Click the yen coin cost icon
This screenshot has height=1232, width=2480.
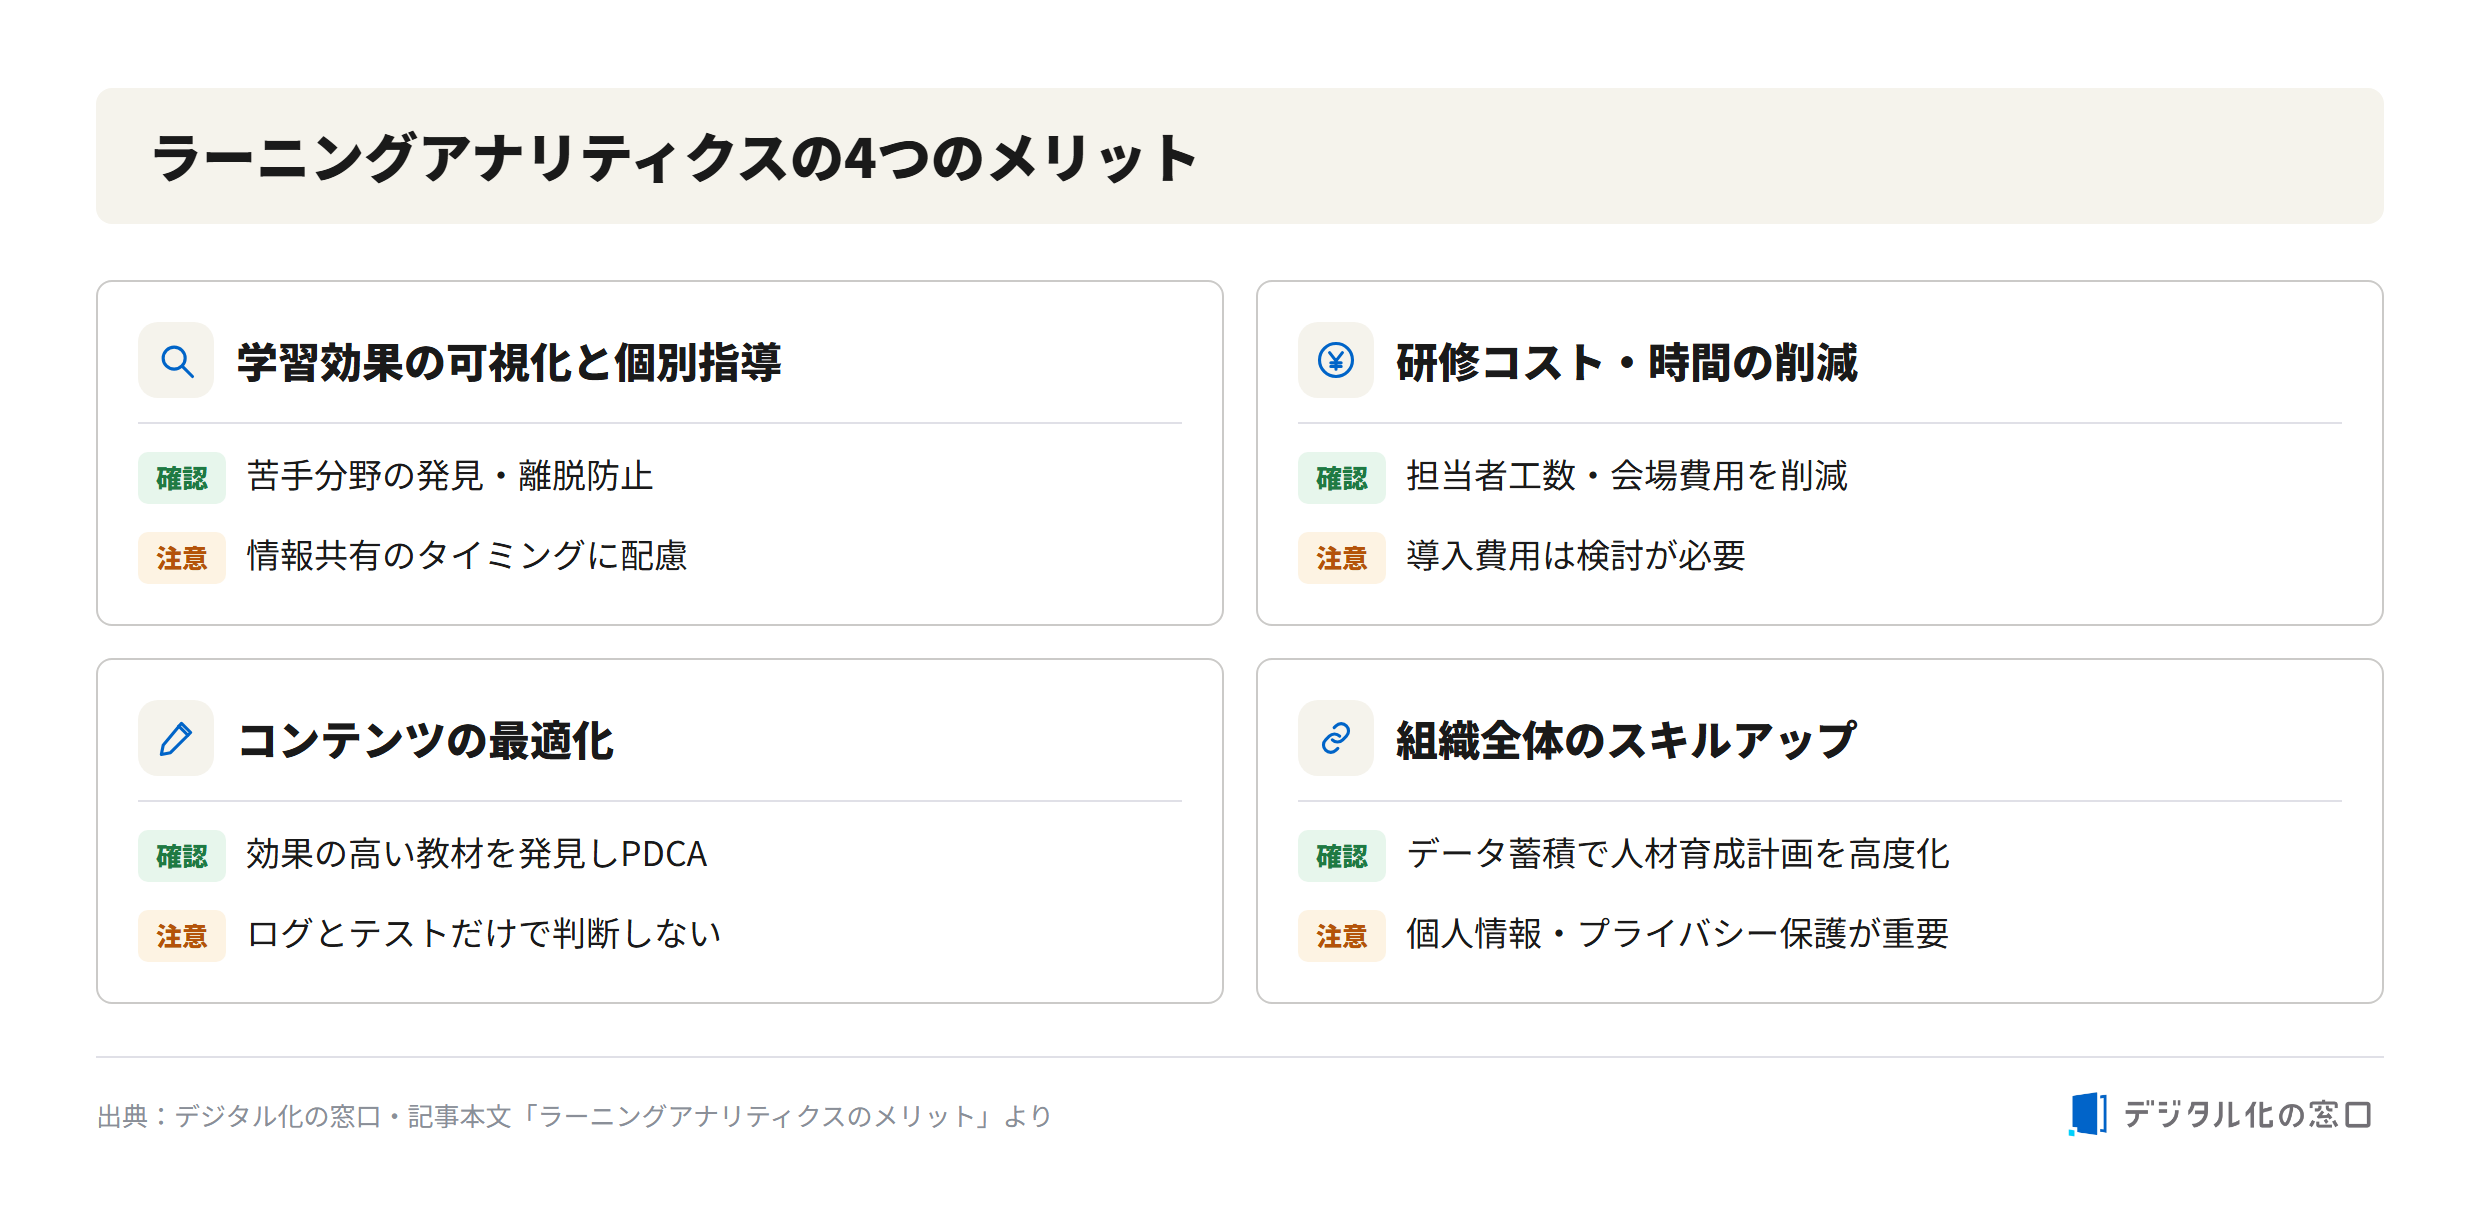1336,360
